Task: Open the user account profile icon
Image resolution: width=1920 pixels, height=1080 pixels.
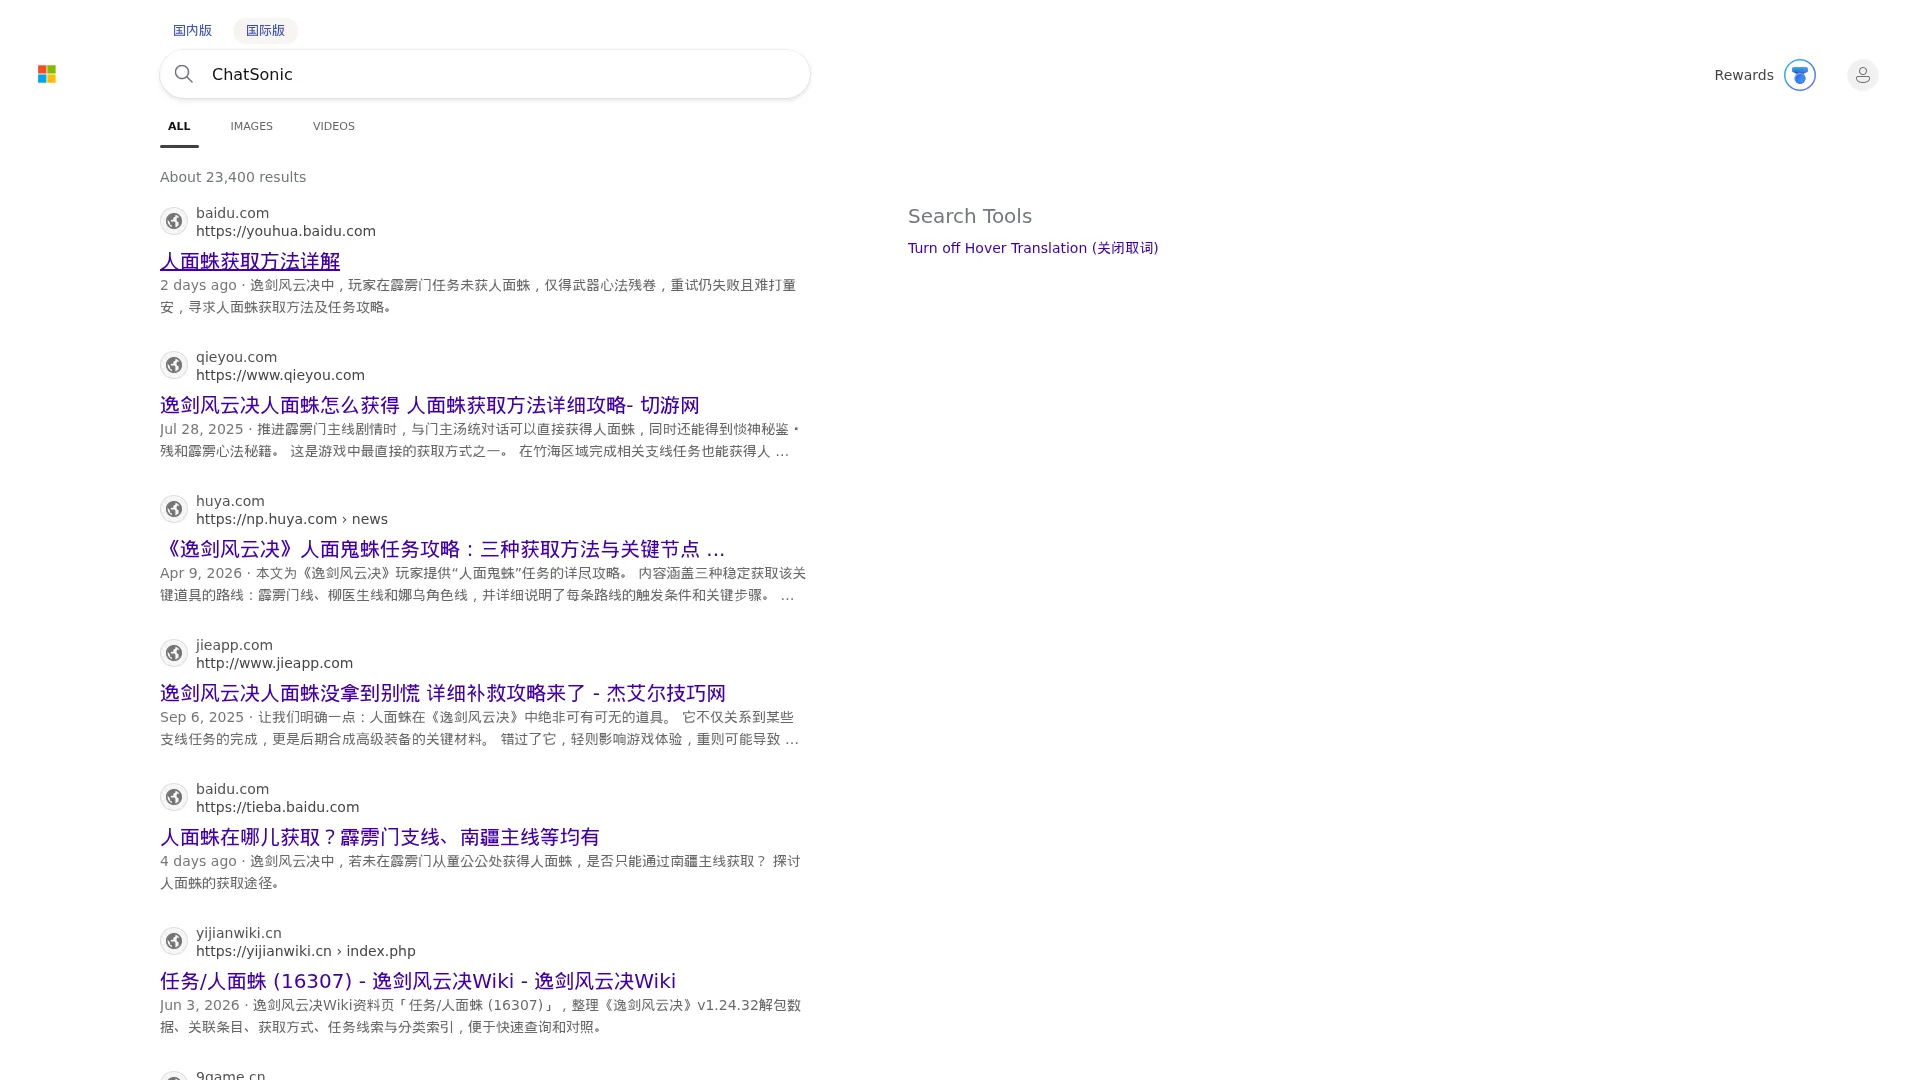Action: tap(1862, 75)
